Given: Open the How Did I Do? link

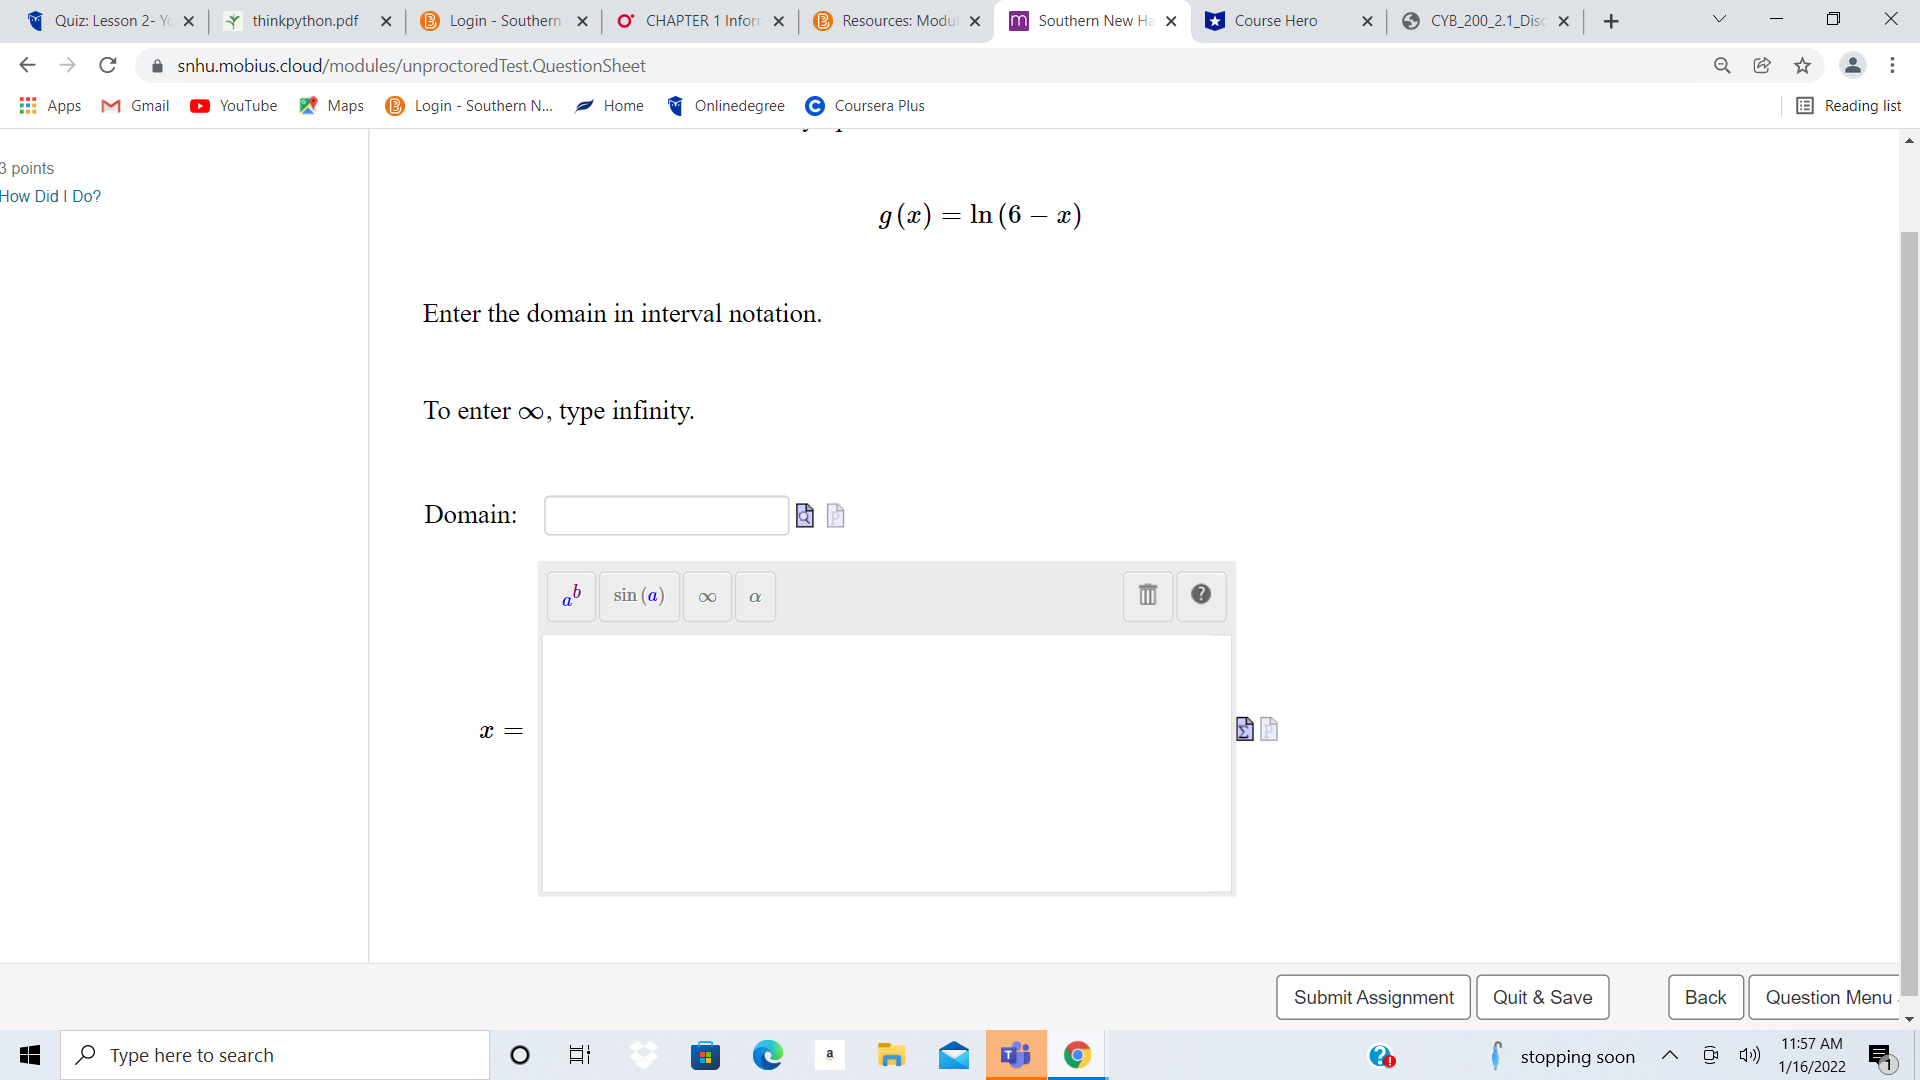Looking at the screenshot, I should (x=50, y=196).
